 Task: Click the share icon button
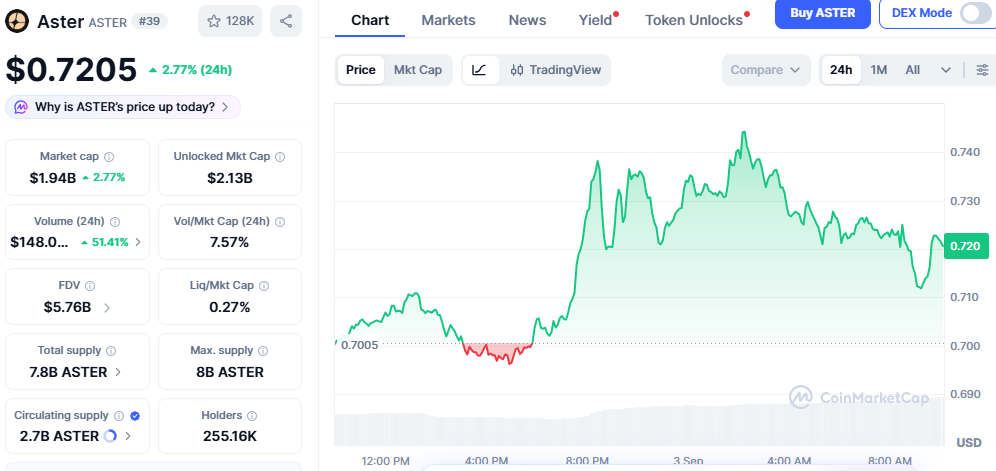286,21
